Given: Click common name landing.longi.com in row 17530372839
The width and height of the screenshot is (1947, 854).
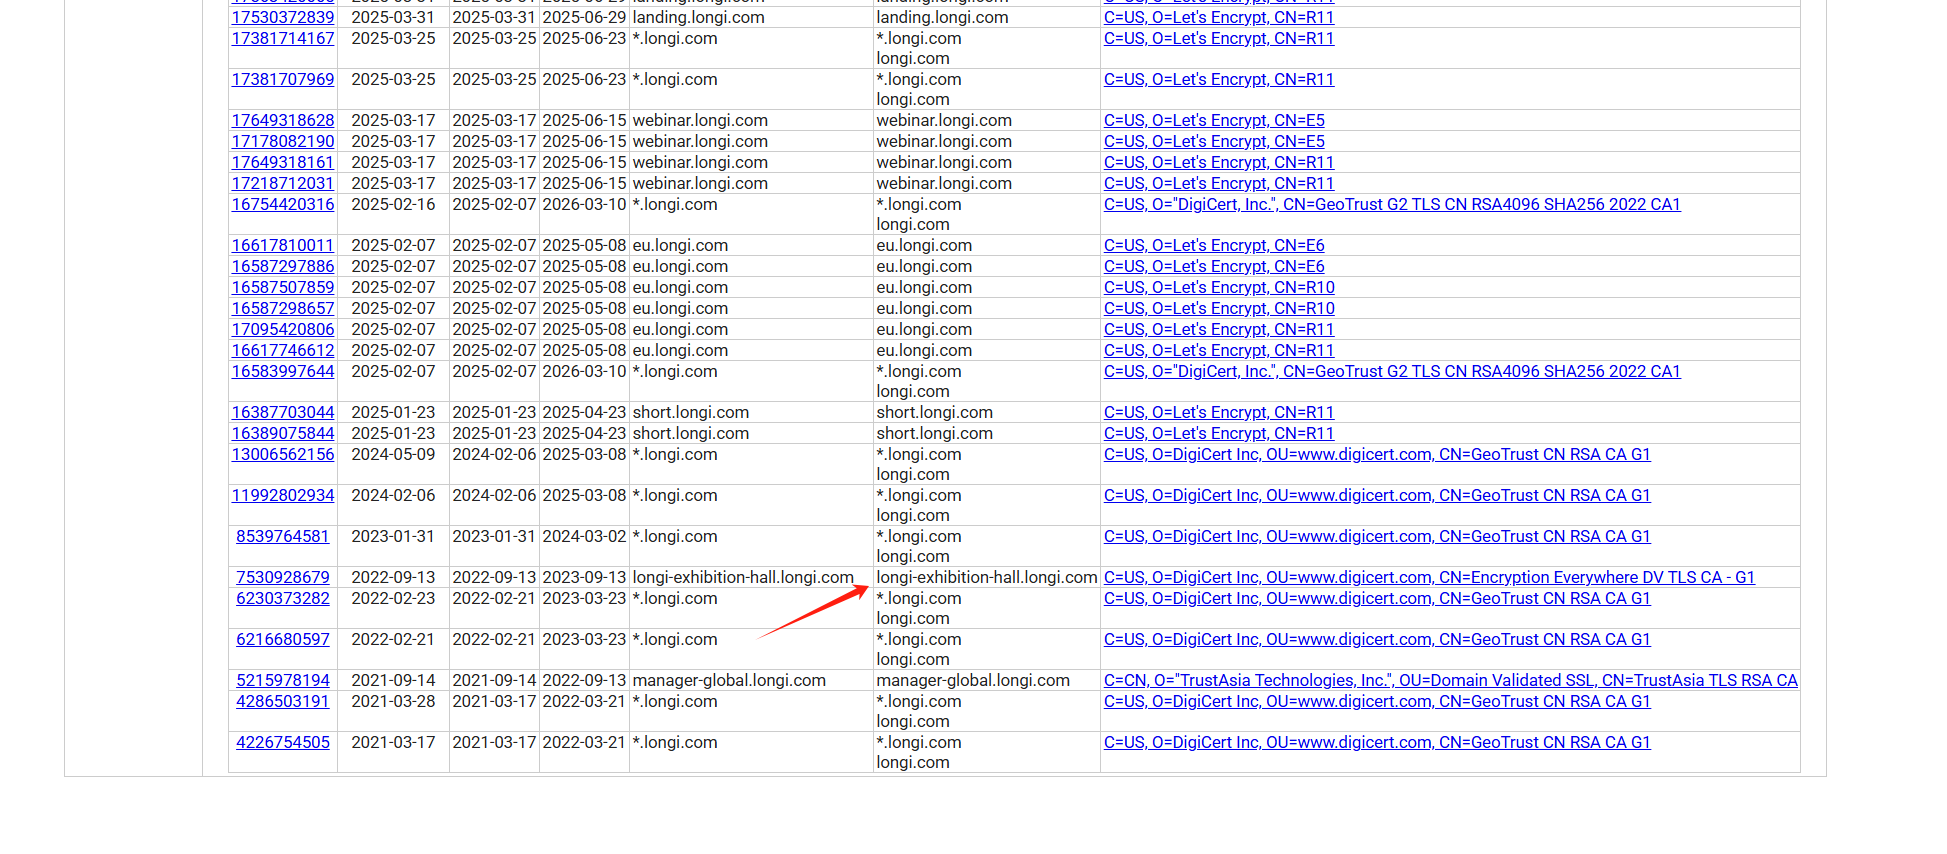Looking at the screenshot, I should [x=699, y=17].
